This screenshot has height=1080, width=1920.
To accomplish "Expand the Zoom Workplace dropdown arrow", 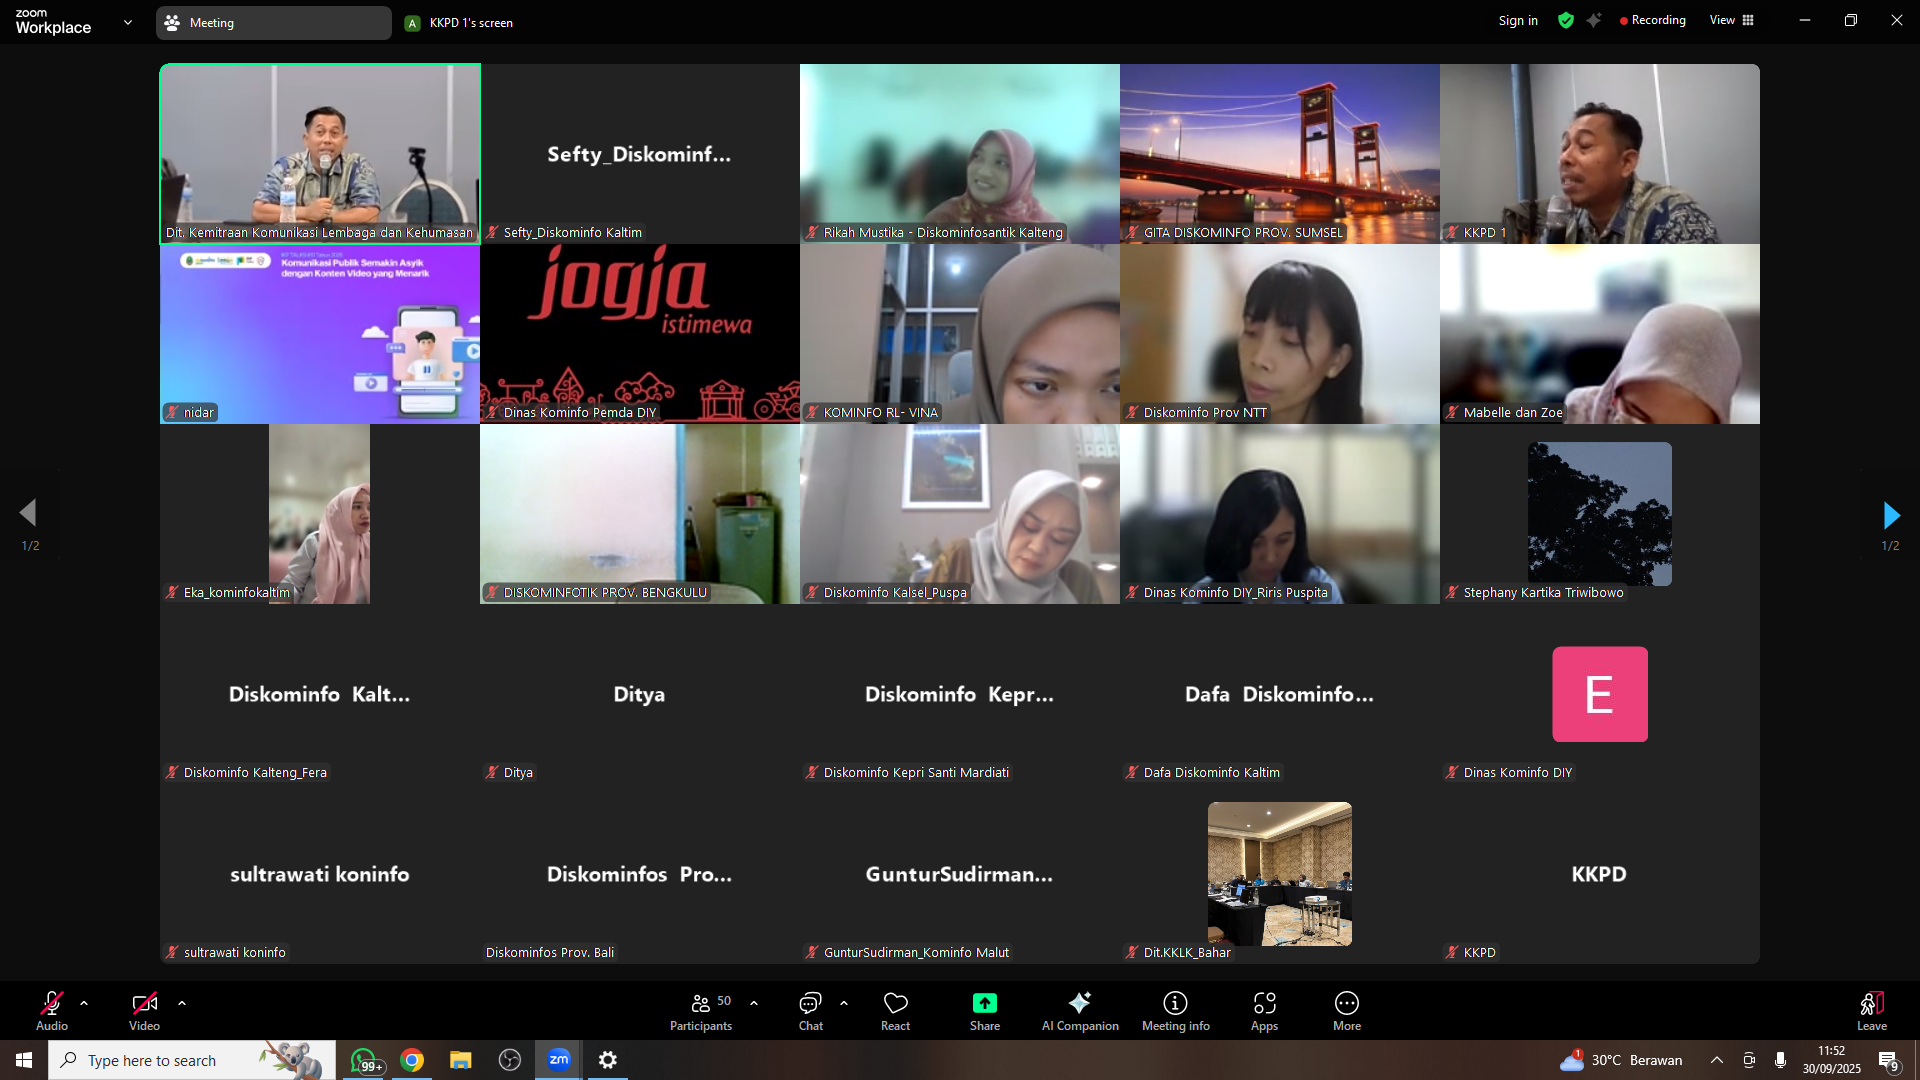I will tap(127, 22).
